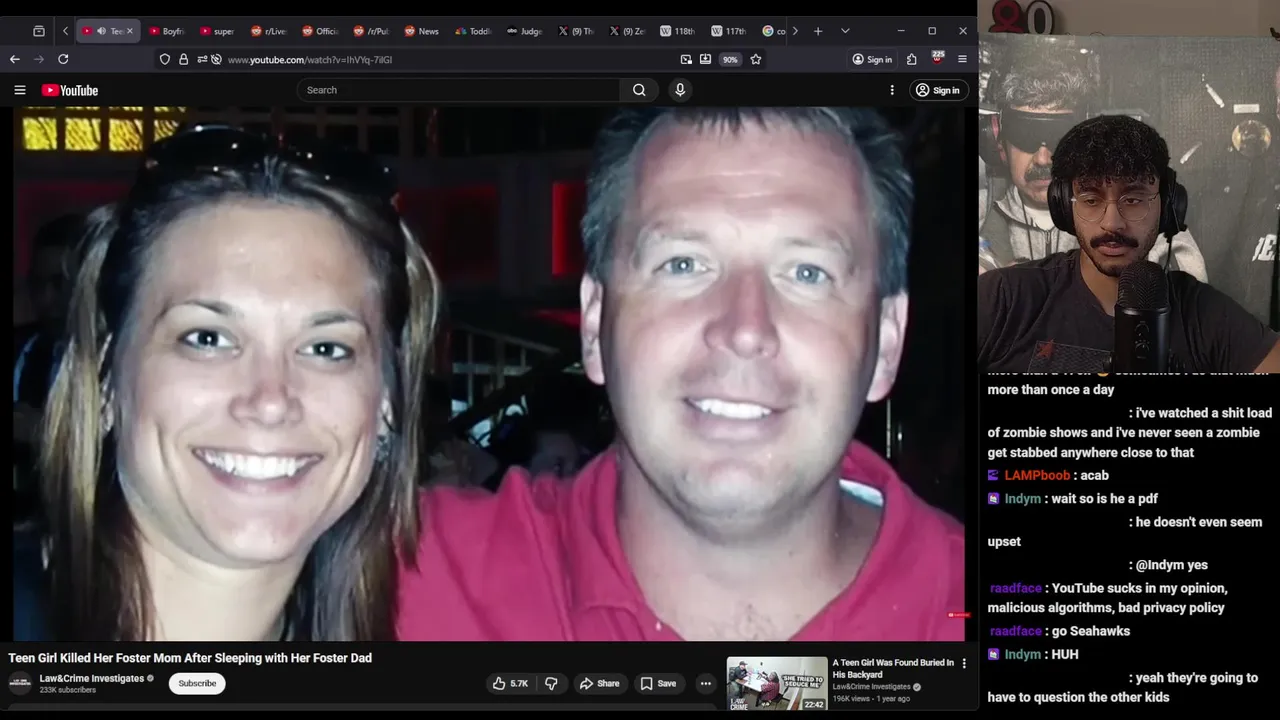Click the red progress indicator on video
The width and height of the screenshot is (1280, 720).
(x=958, y=615)
